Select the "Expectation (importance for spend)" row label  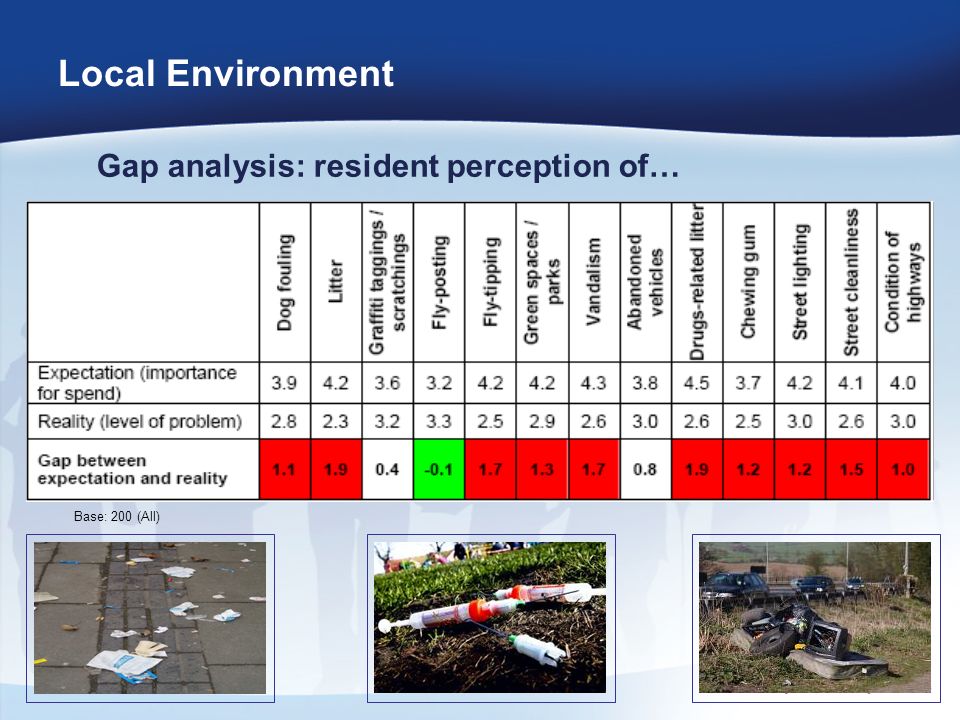pos(137,383)
